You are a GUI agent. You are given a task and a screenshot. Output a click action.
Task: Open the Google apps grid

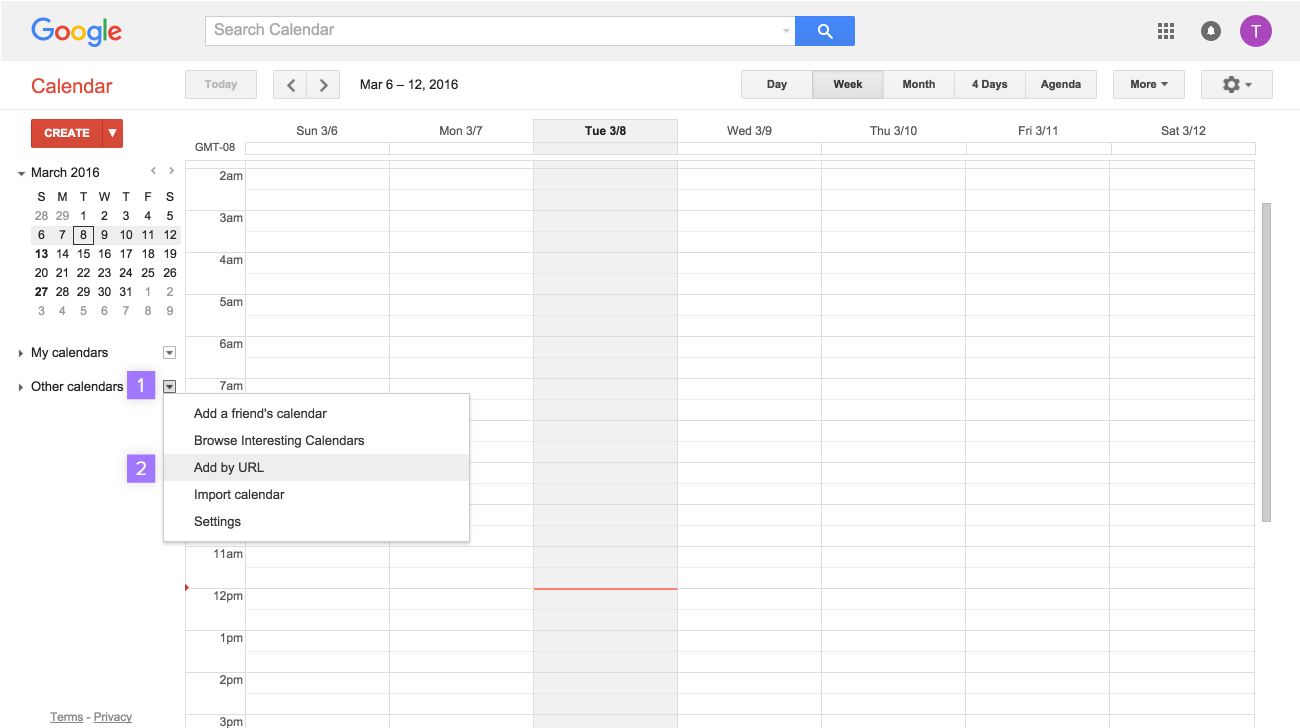tap(1165, 31)
